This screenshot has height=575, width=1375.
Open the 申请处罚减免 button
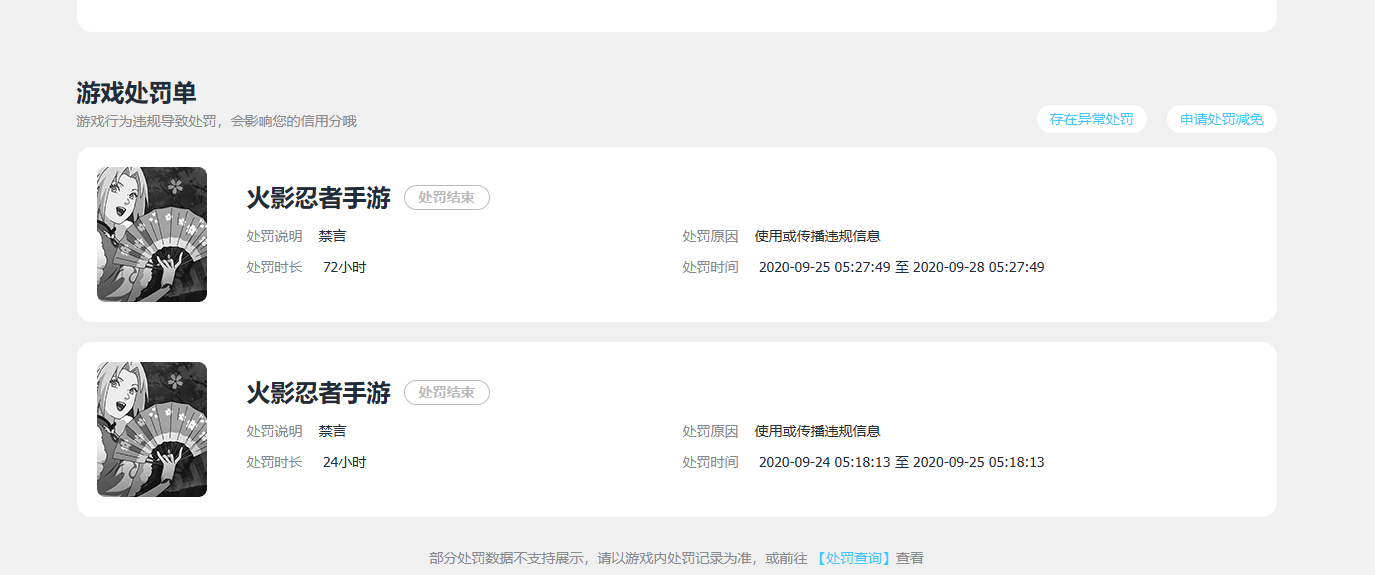click(1222, 119)
